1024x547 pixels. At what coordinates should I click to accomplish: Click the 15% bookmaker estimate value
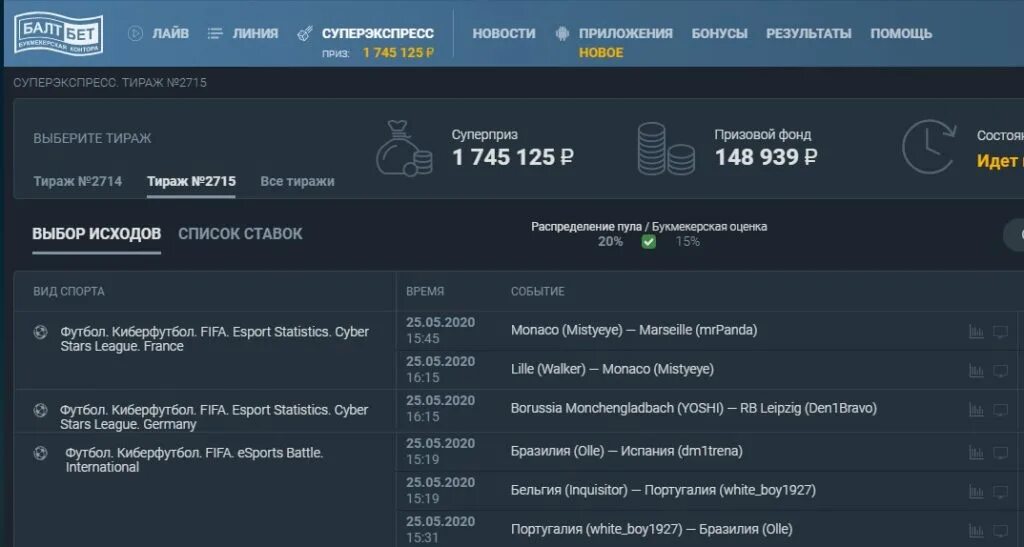pos(688,242)
